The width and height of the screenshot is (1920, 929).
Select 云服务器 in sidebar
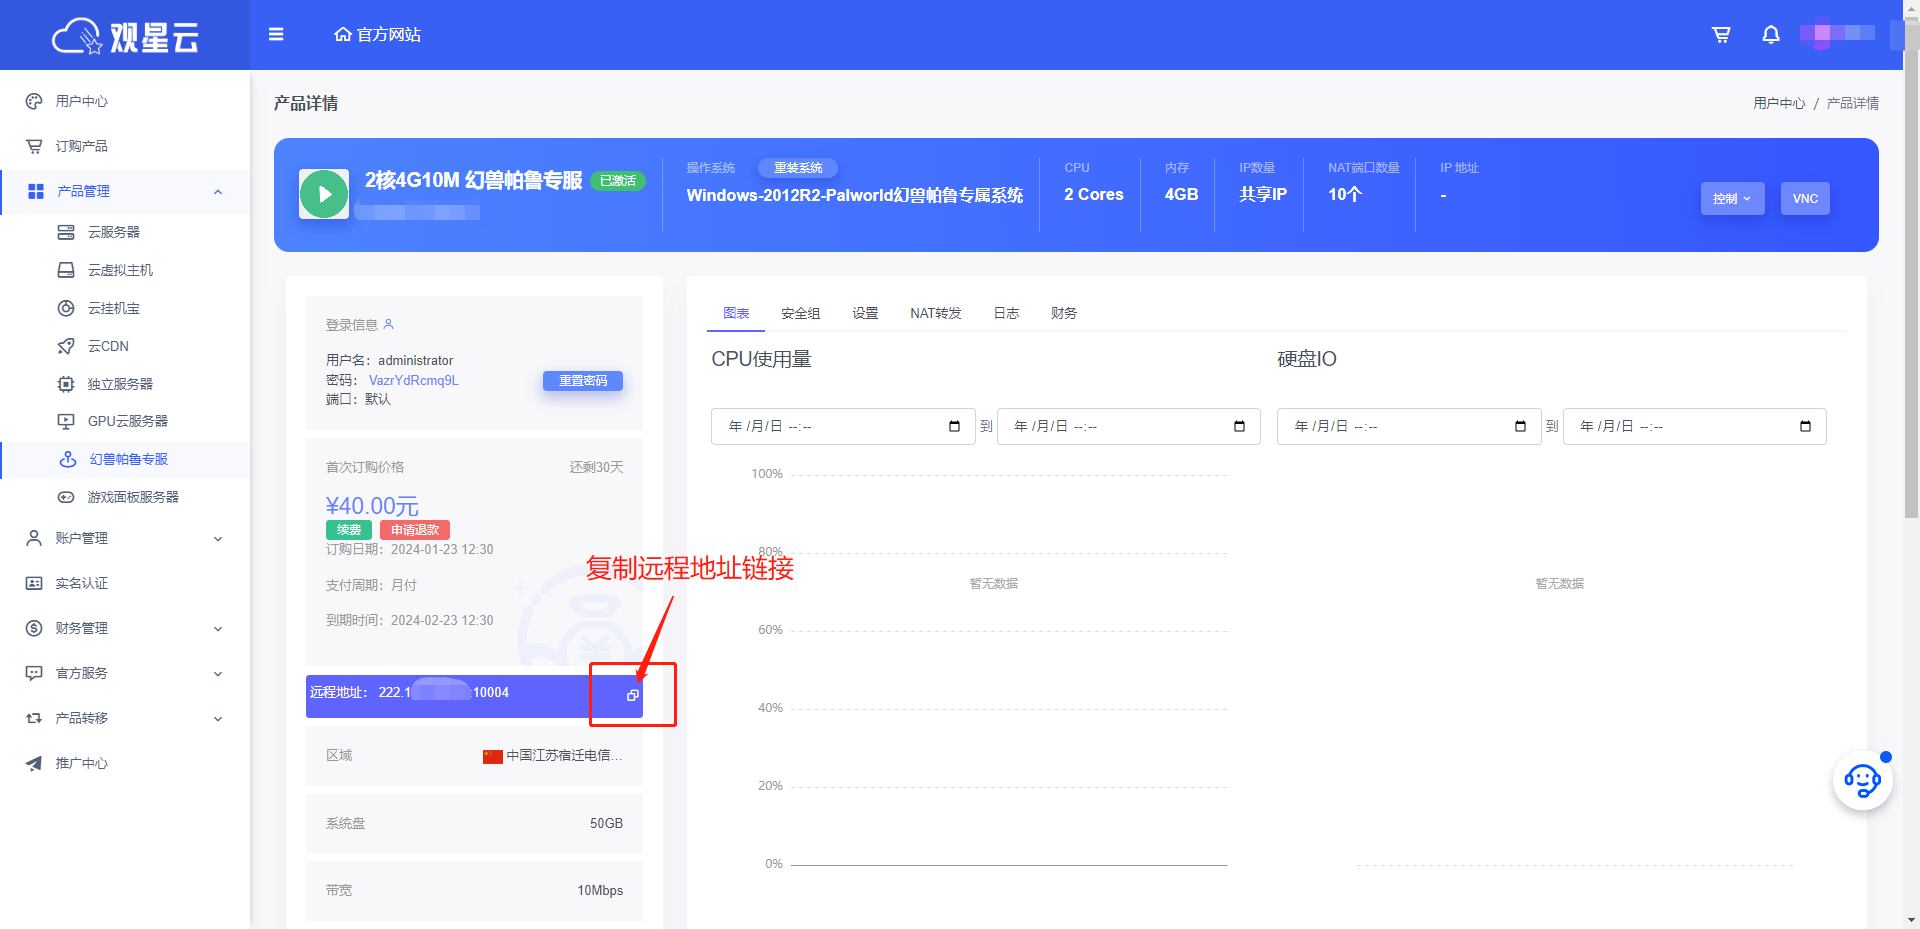coord(125,232)
